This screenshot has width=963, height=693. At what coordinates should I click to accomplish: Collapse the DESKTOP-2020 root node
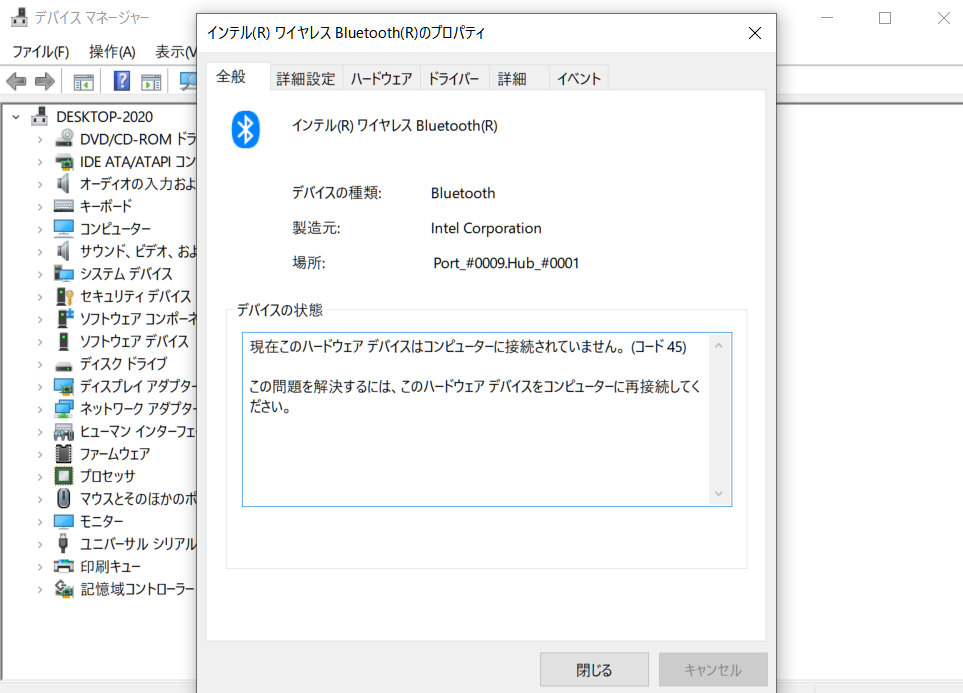point(16,117)
